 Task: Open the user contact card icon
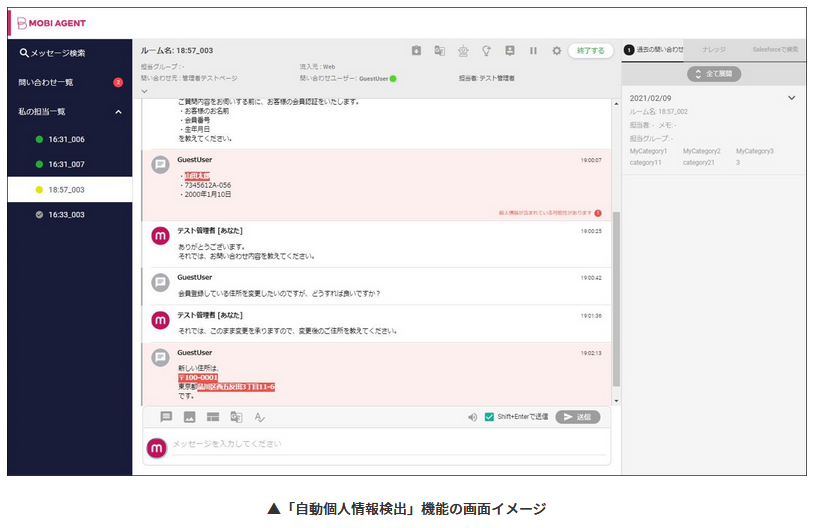point(510,50)
